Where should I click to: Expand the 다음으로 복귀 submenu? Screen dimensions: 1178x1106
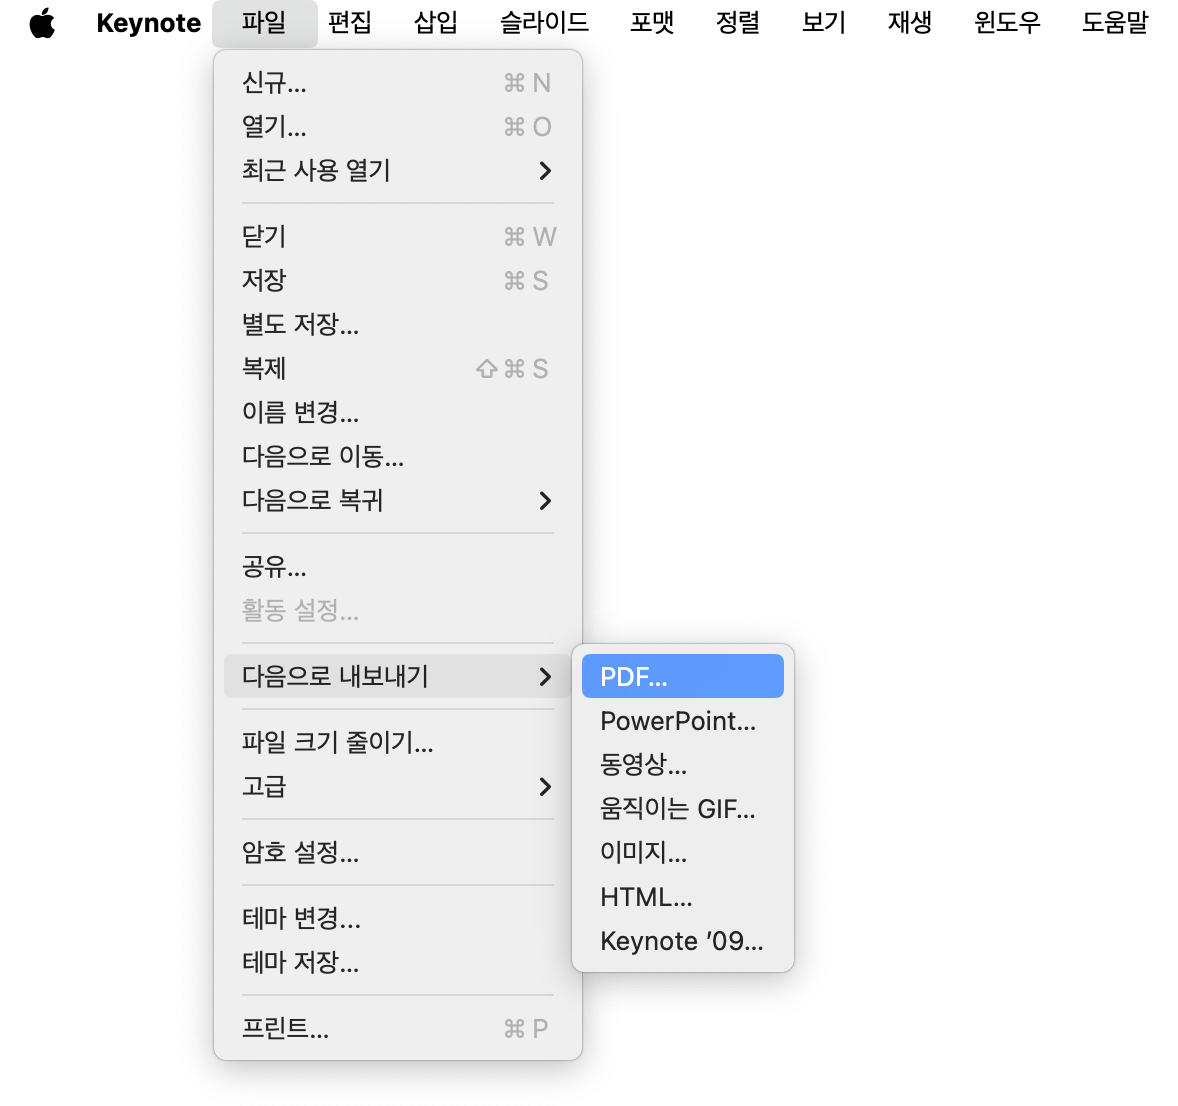[397, 500]
